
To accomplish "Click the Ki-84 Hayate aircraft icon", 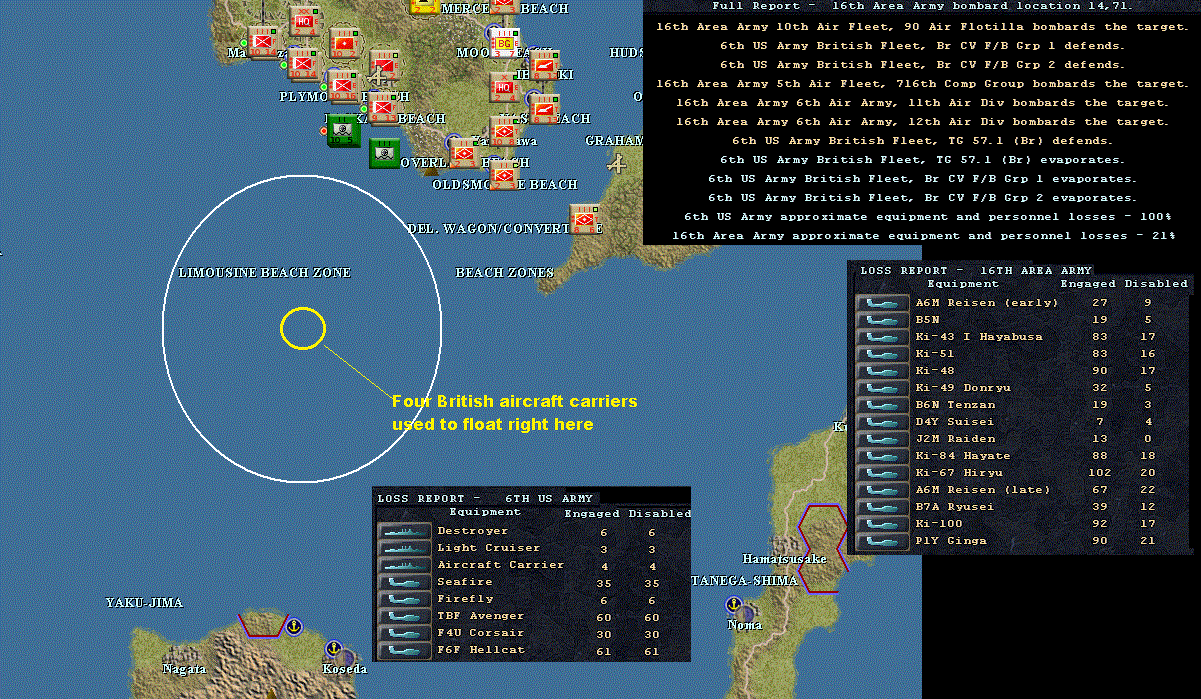I will coord(883,456).
